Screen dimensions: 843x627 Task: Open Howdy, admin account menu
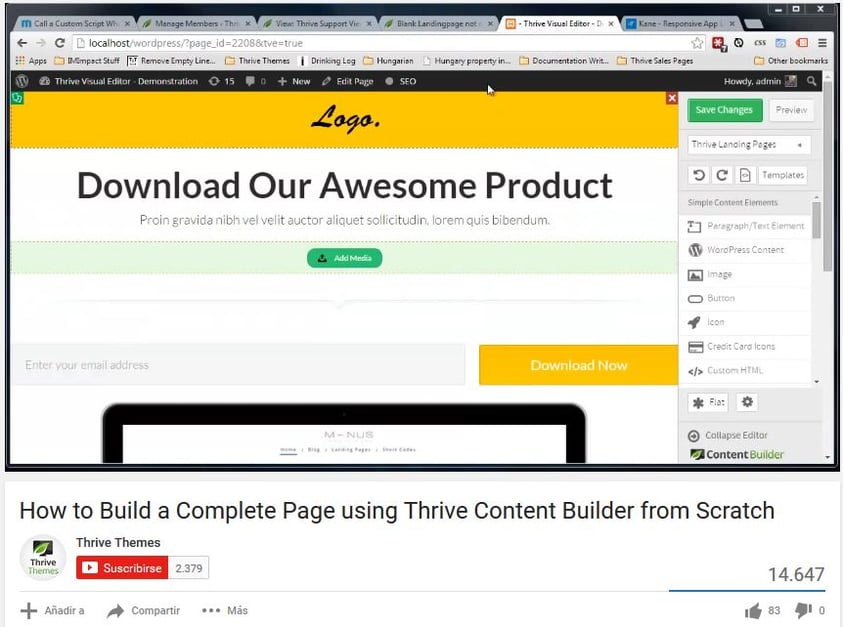(760, 81)
